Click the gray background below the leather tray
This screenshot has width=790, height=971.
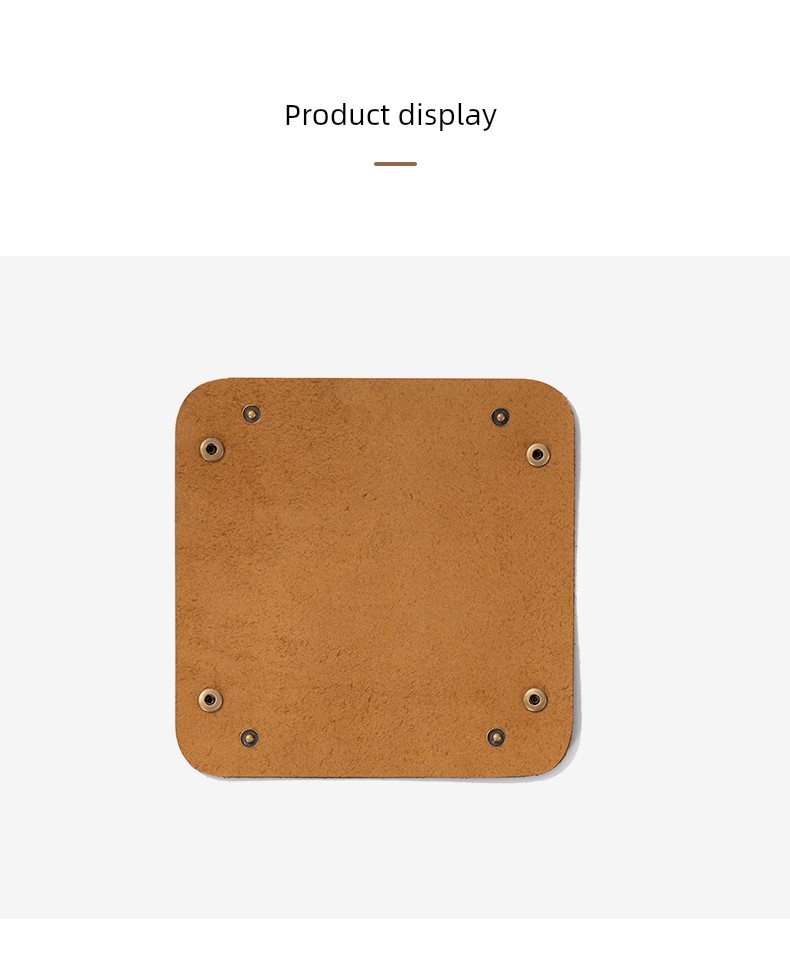[395, 848]
